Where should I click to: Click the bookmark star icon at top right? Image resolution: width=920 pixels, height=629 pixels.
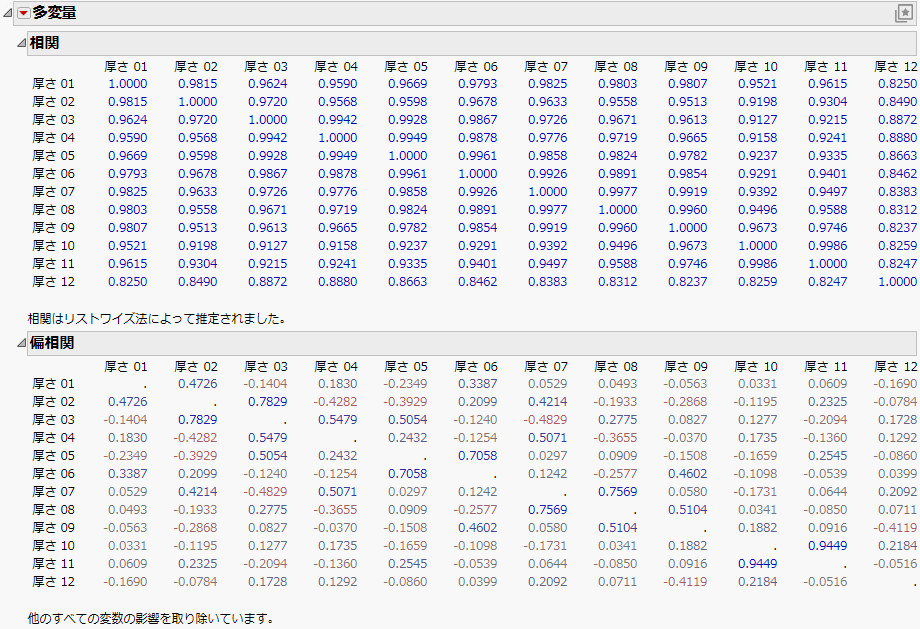907,14
